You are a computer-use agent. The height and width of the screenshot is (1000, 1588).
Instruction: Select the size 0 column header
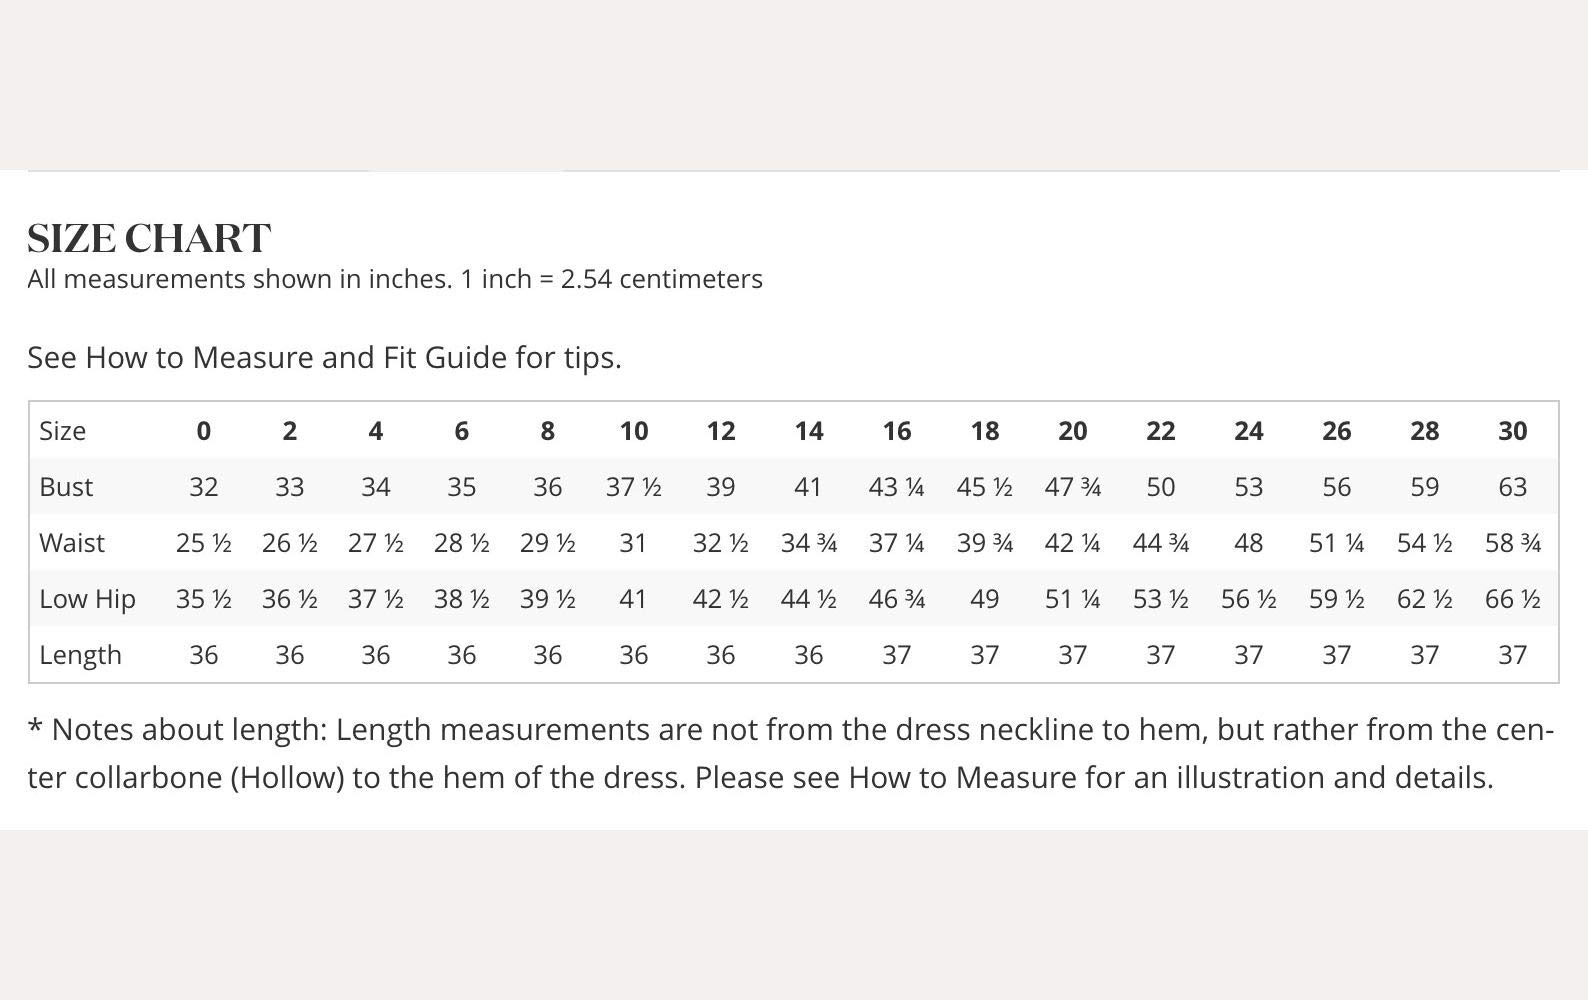203,431
